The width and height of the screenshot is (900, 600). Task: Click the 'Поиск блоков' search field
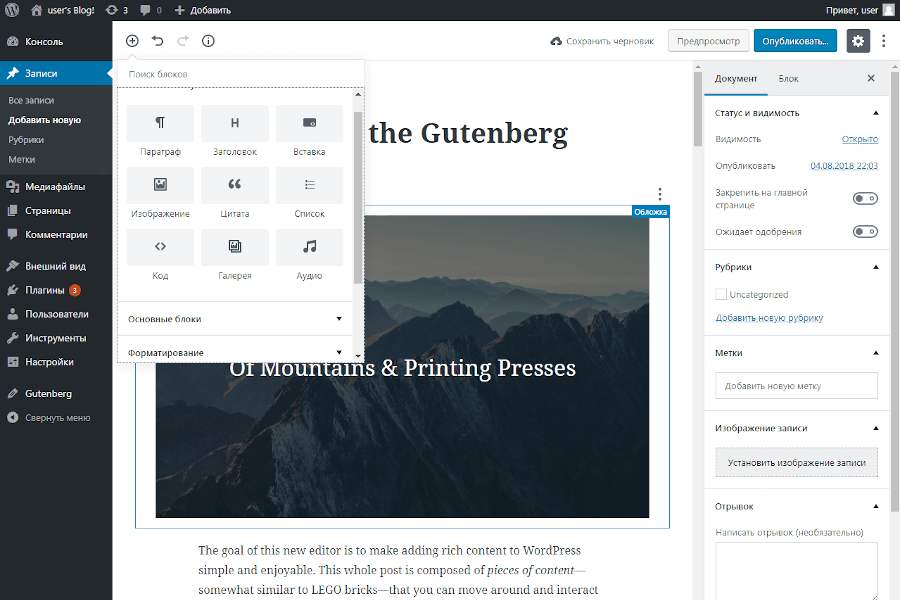pos(240,74)
